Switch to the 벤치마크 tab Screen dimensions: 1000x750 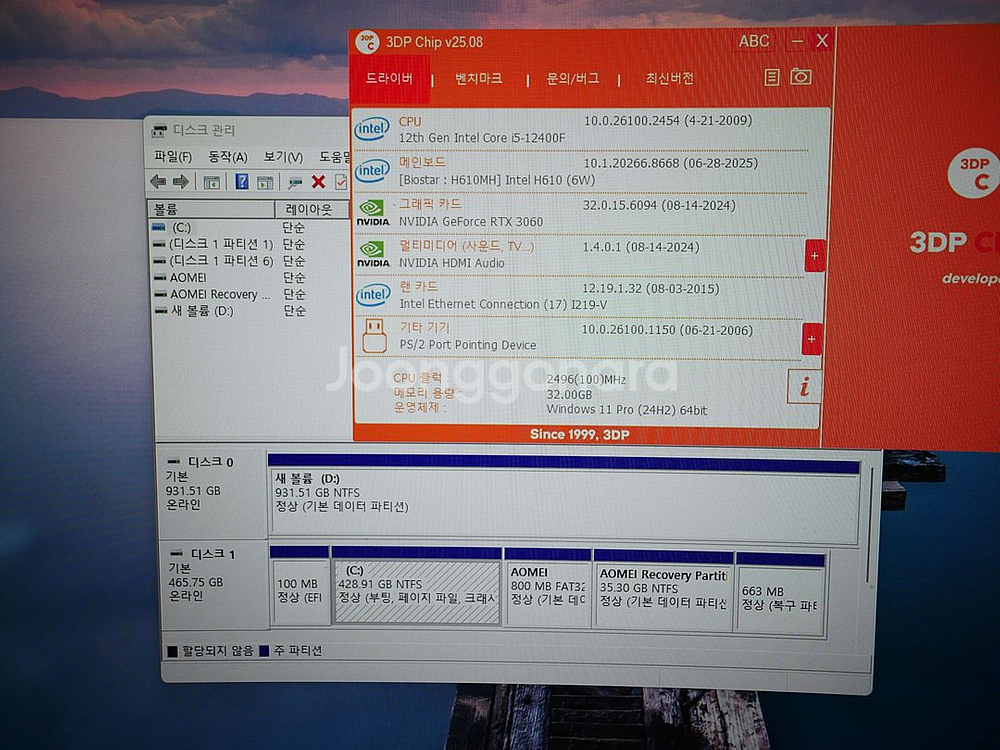[478, 78]
